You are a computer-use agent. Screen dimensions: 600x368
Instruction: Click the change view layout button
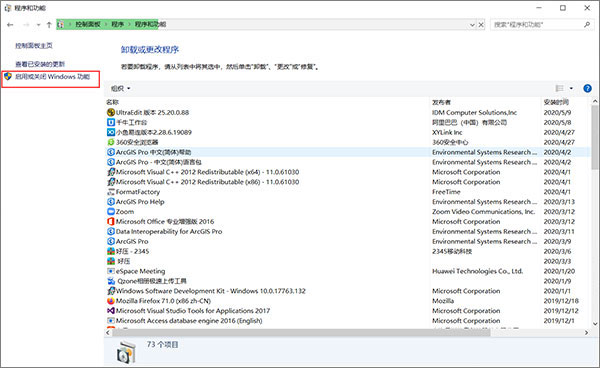tap(559, 88)
